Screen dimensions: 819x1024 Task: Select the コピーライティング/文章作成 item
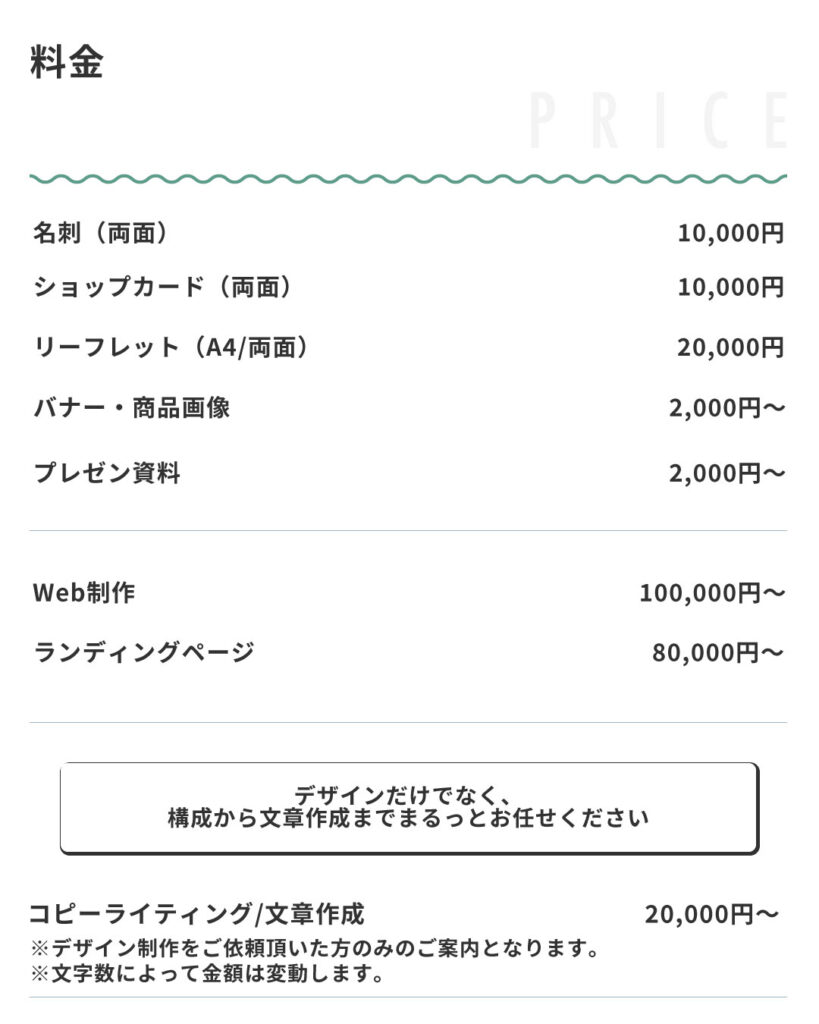197,914
